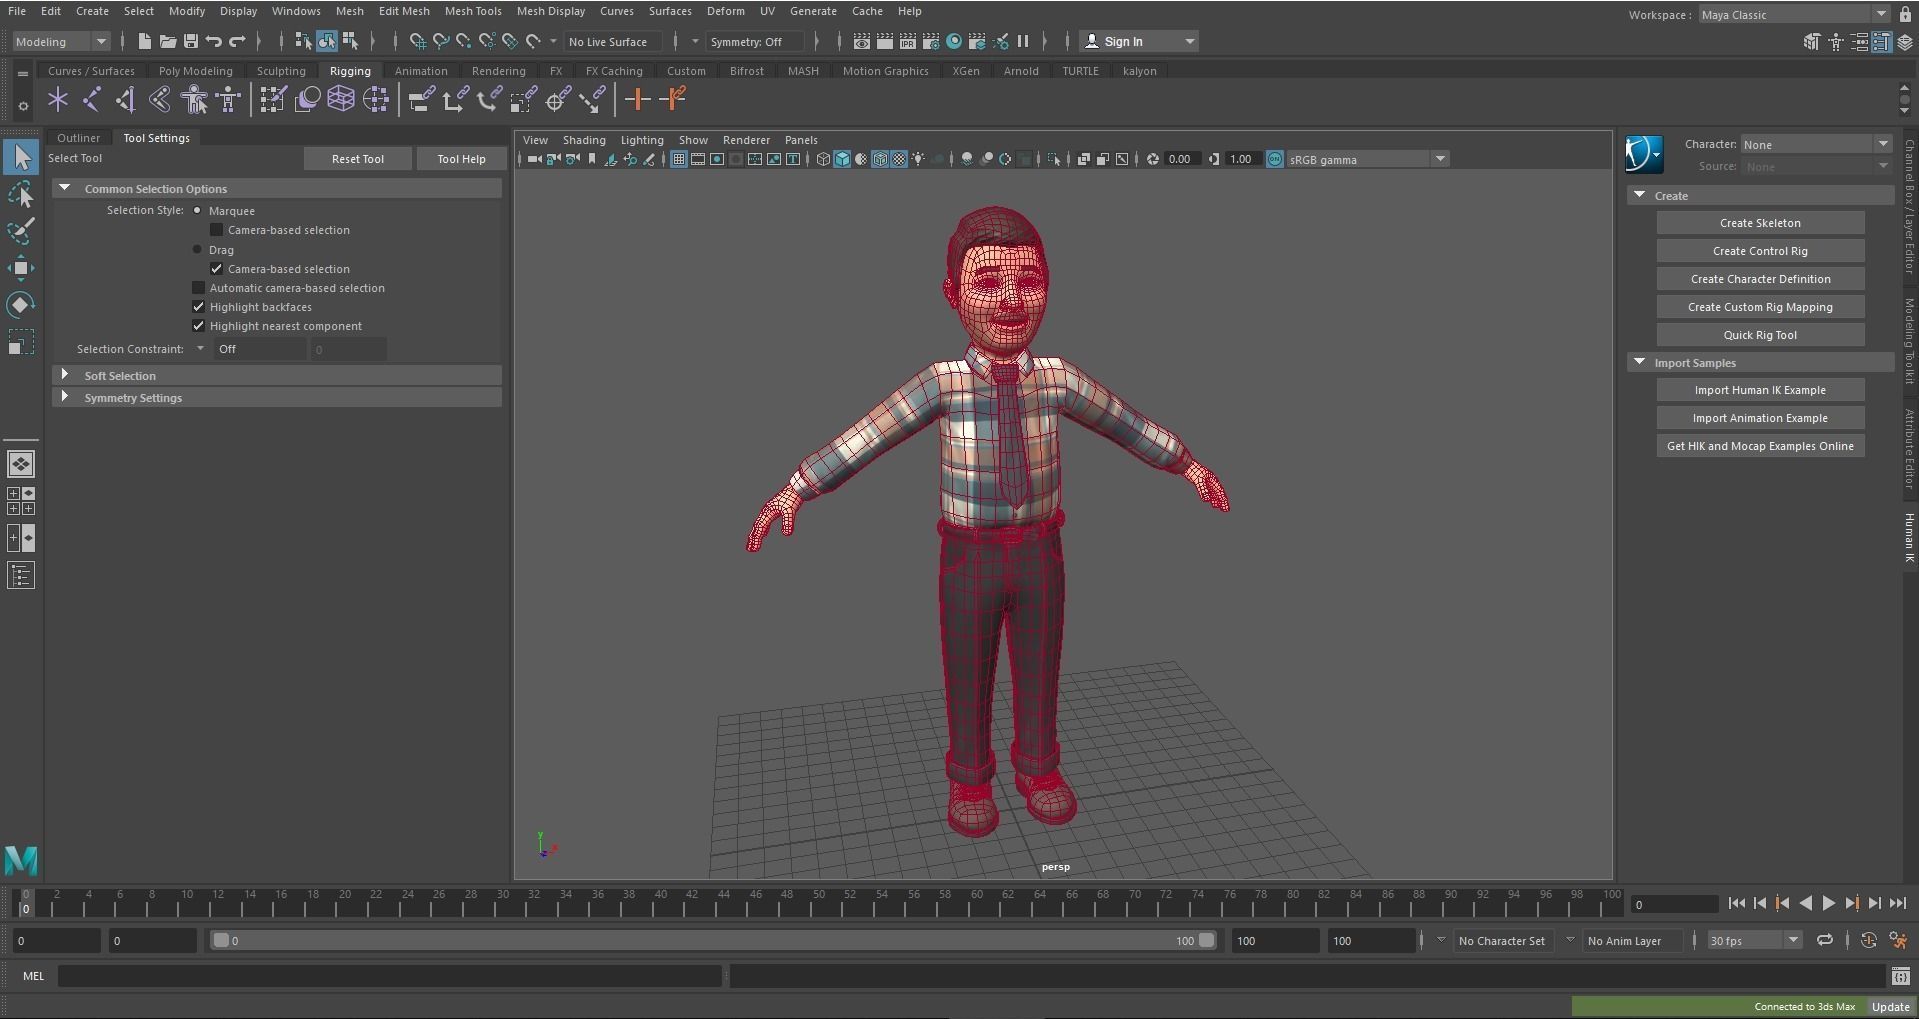This screenshot has width=1919, height=1019.
Task: Open the Workspace Maya Classic dropdown
Action: point(1793,14)
